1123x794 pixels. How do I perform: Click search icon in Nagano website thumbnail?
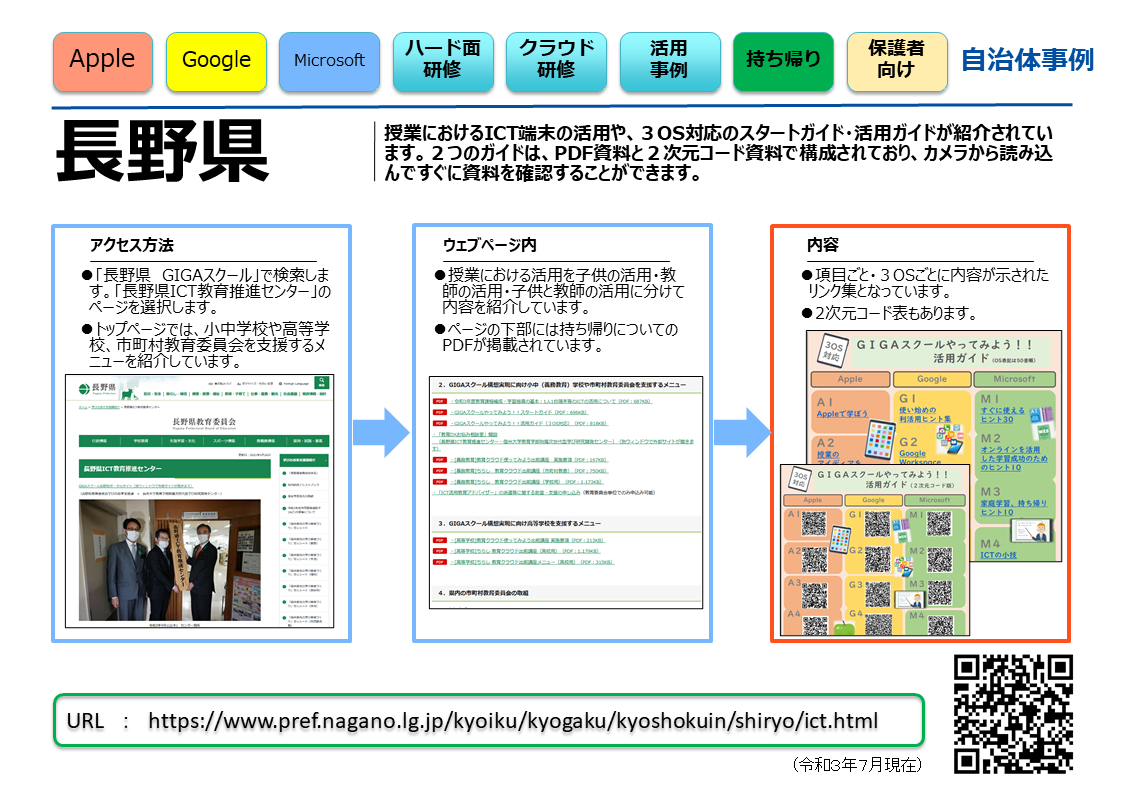[322, 382]
